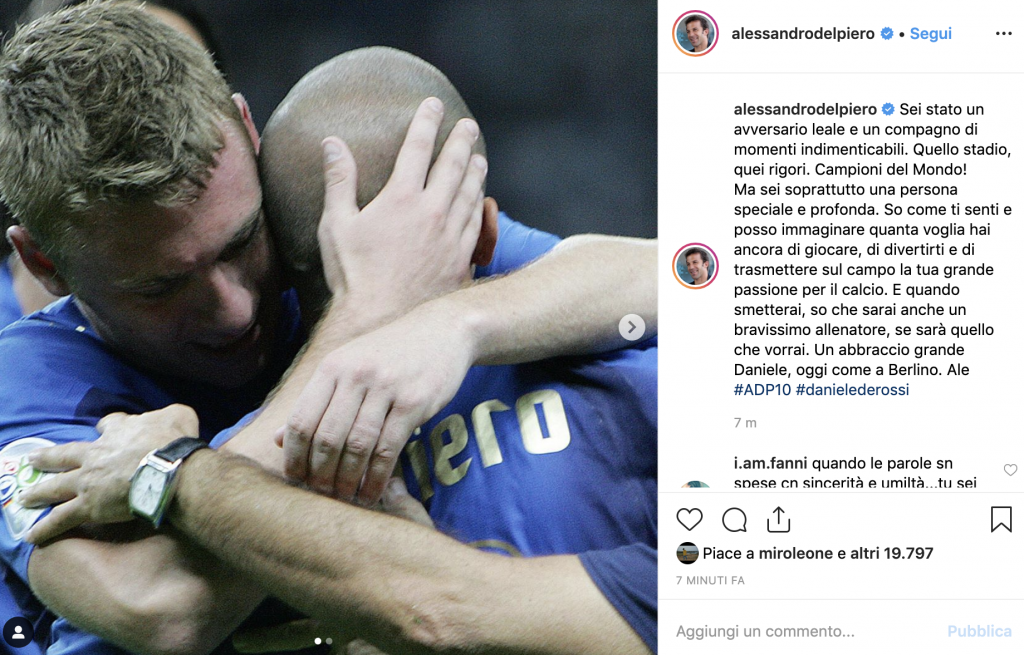
Task: Open the three-dot options menu
Action: pos(1004,33)
